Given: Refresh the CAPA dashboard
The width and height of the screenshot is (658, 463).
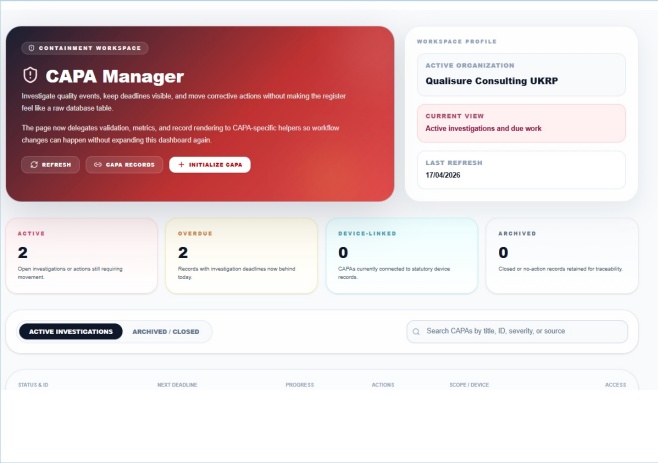Looking at the screenshot, I should click(50, 165).
